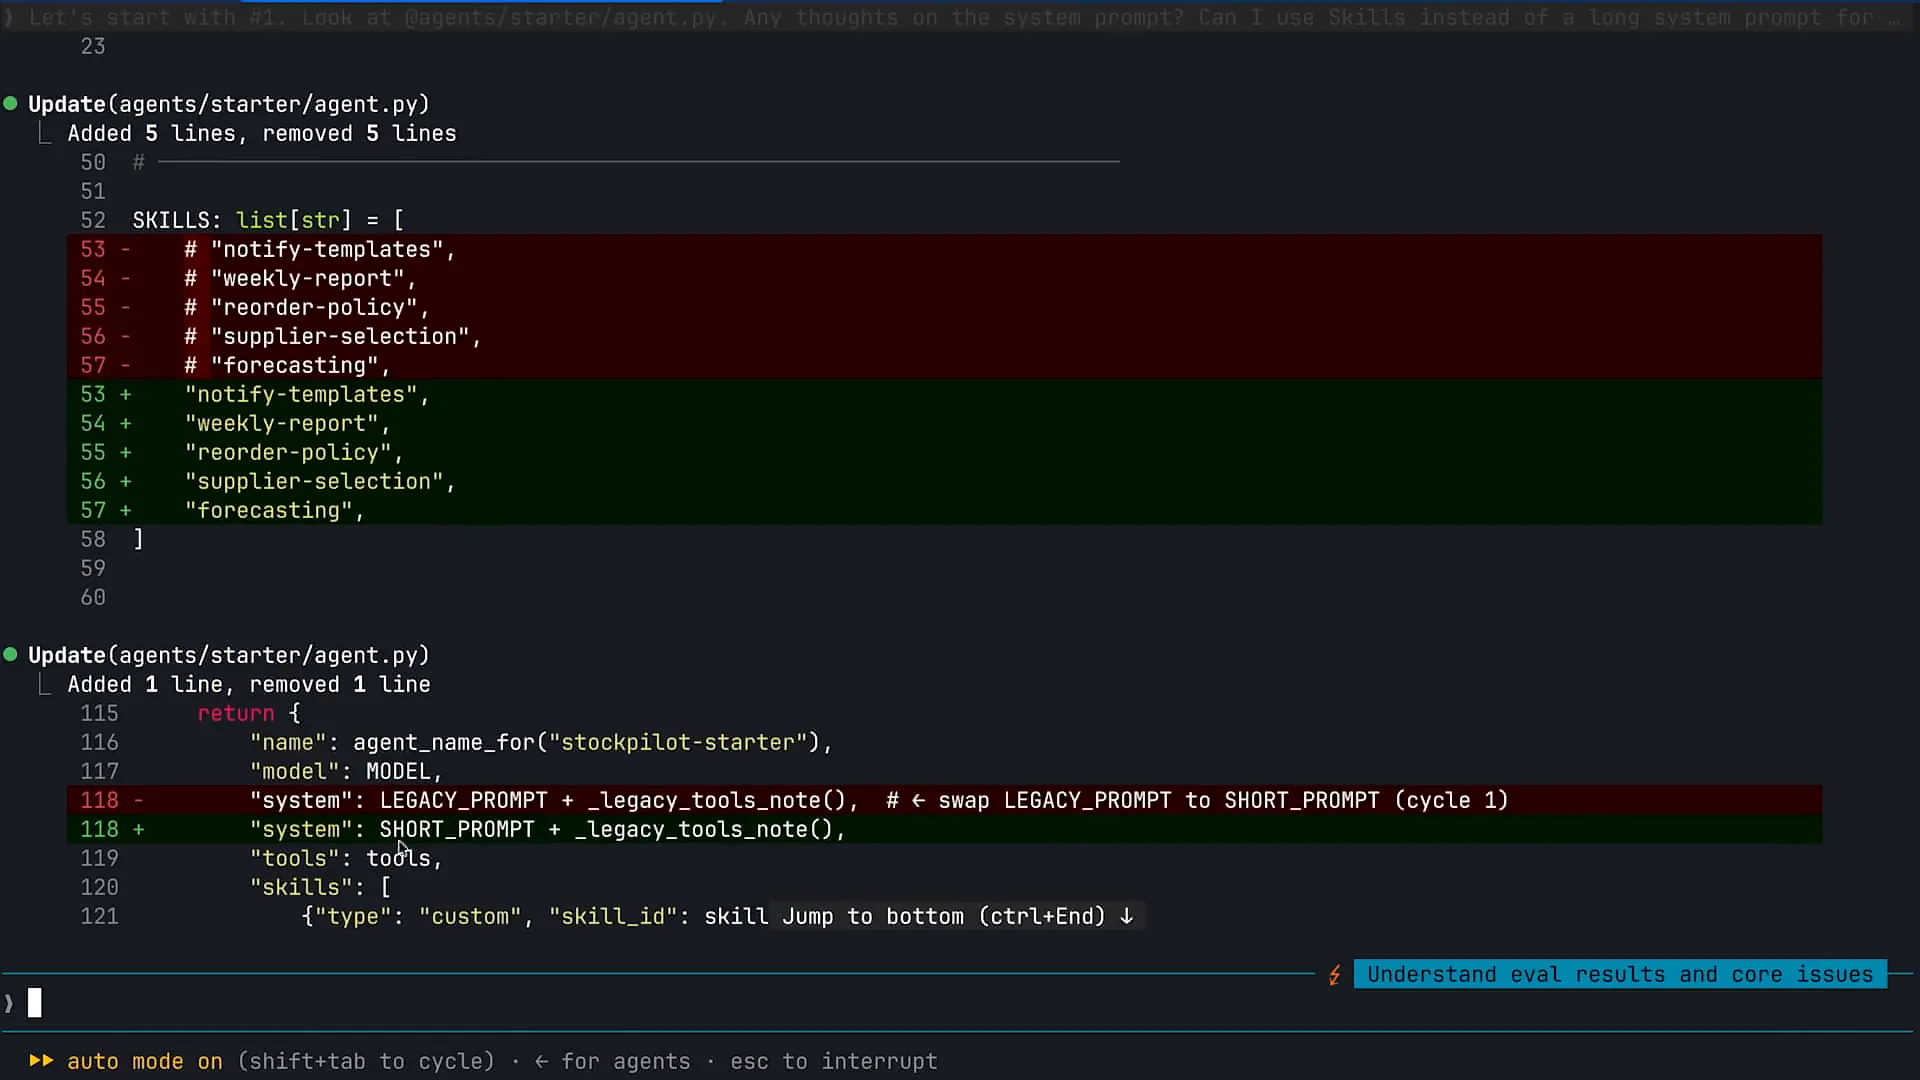Viewport: 1920px width, 1080px height.
Task: Click the added line "notify-templates",
Action: point(944,394)
